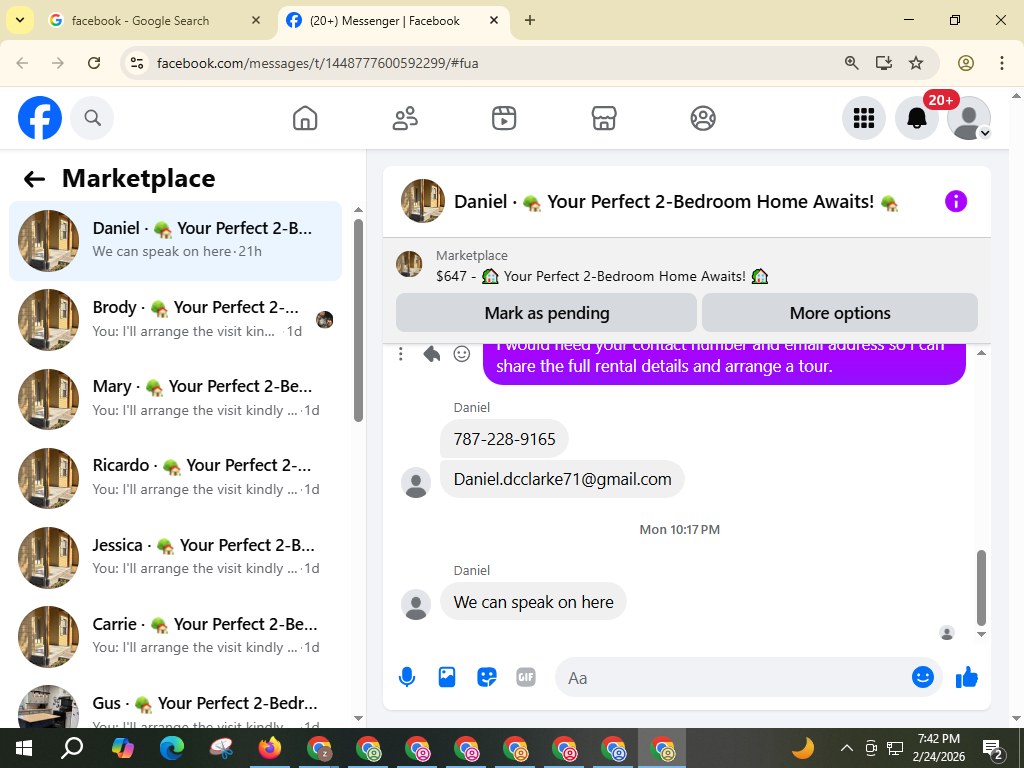1024x768 pixels.
Task: Open the notifications bell
Action: (x=917, y=118)
